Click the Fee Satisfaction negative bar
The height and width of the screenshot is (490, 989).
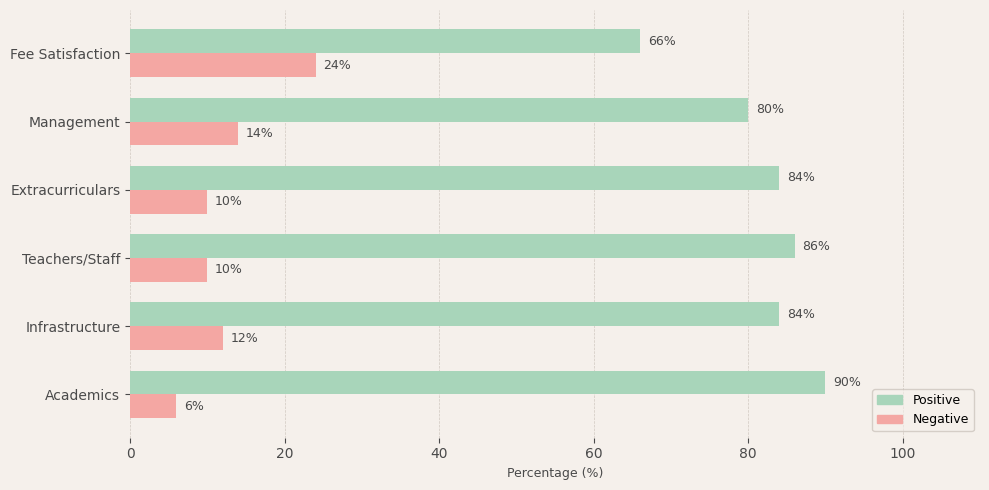(223, 65)
